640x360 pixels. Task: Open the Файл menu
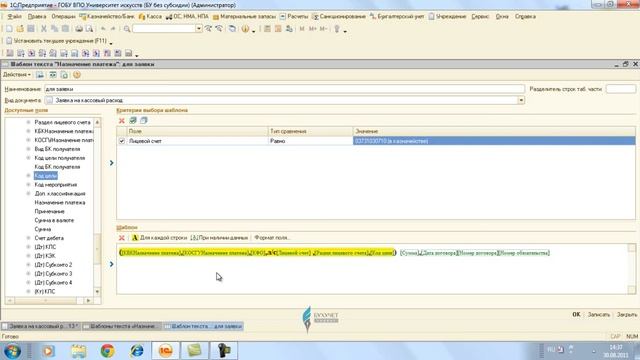(14, 17)
